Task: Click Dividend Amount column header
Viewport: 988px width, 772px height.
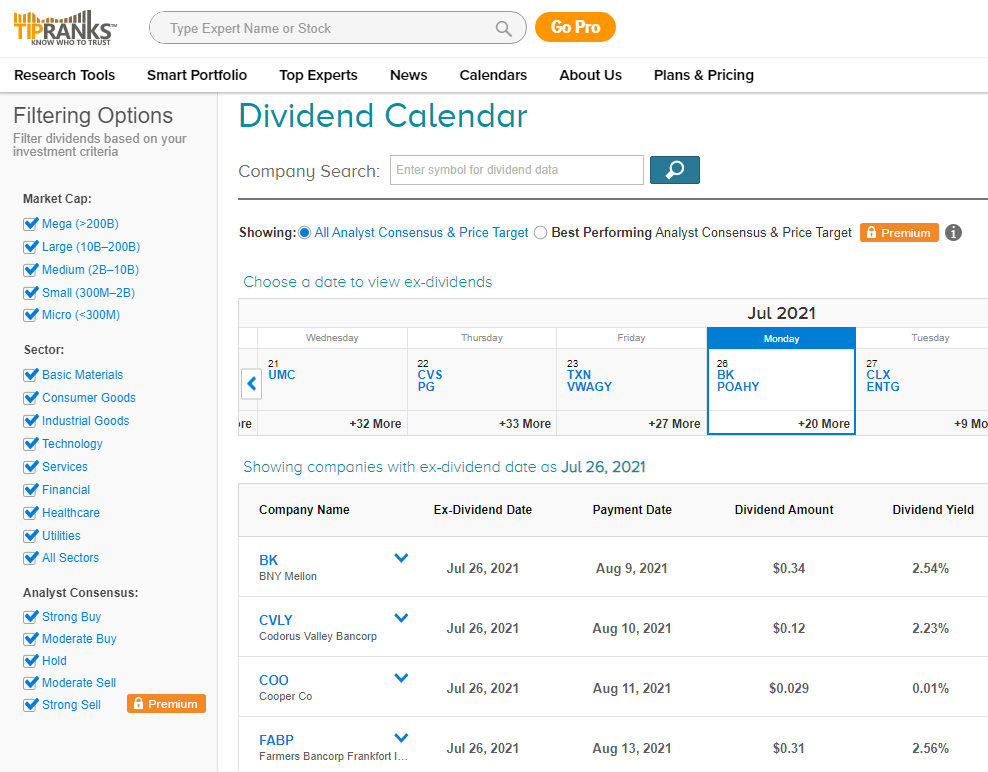Action: 784,510
